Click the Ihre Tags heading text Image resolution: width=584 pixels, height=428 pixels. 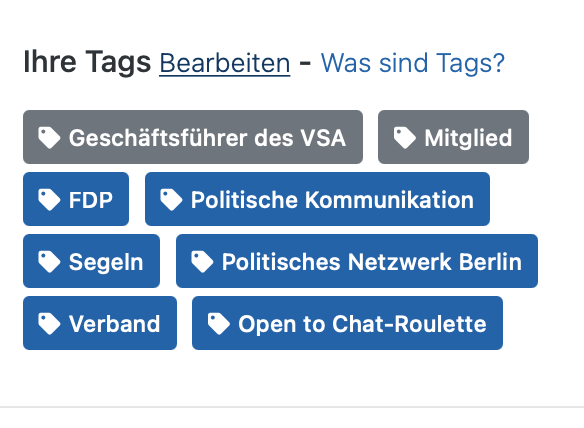click(87, 62)
